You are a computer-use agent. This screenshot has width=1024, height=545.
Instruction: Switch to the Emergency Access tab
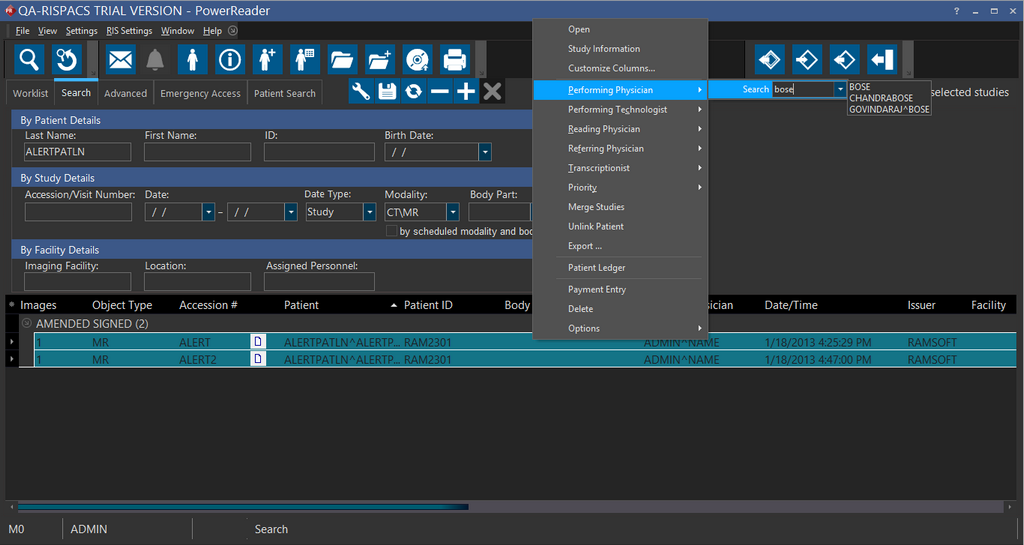200,93
